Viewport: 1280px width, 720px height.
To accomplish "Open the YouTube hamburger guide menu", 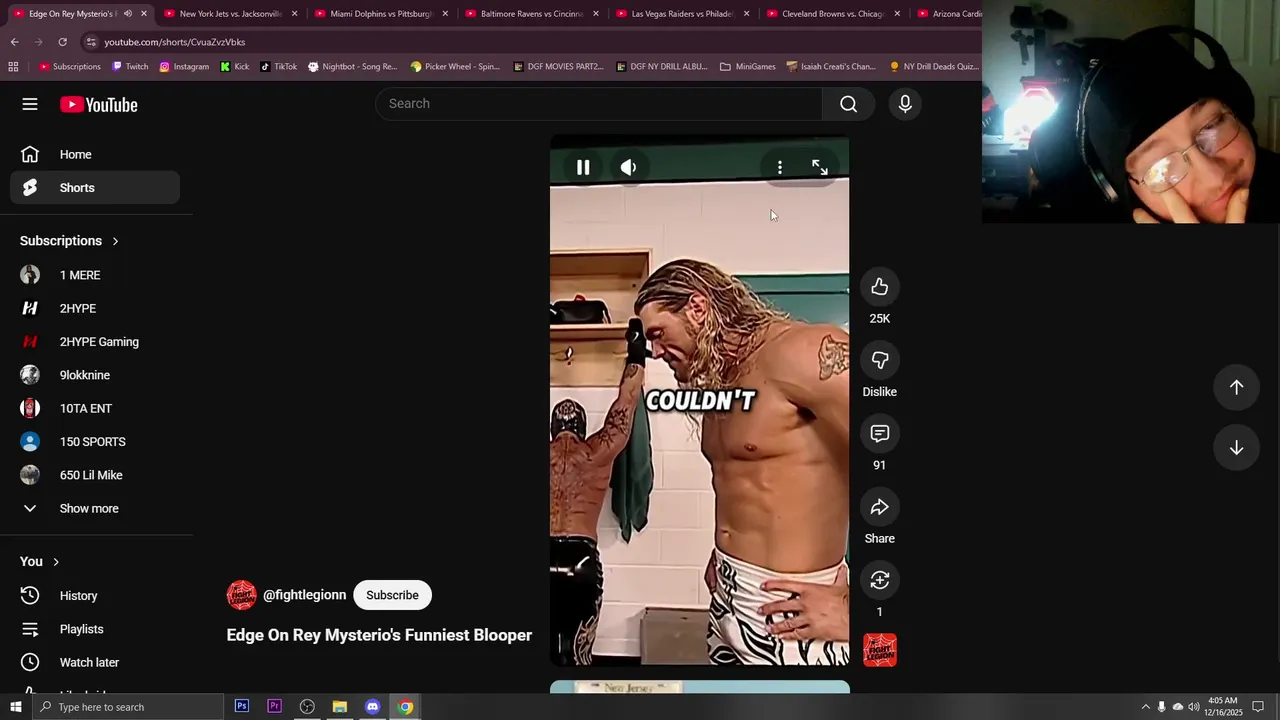I will [x=30, y=104].
